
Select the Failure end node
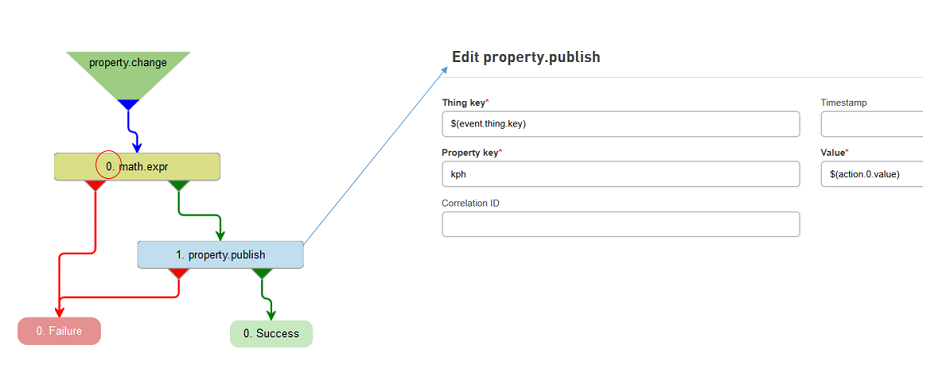(x=59, y=331)
